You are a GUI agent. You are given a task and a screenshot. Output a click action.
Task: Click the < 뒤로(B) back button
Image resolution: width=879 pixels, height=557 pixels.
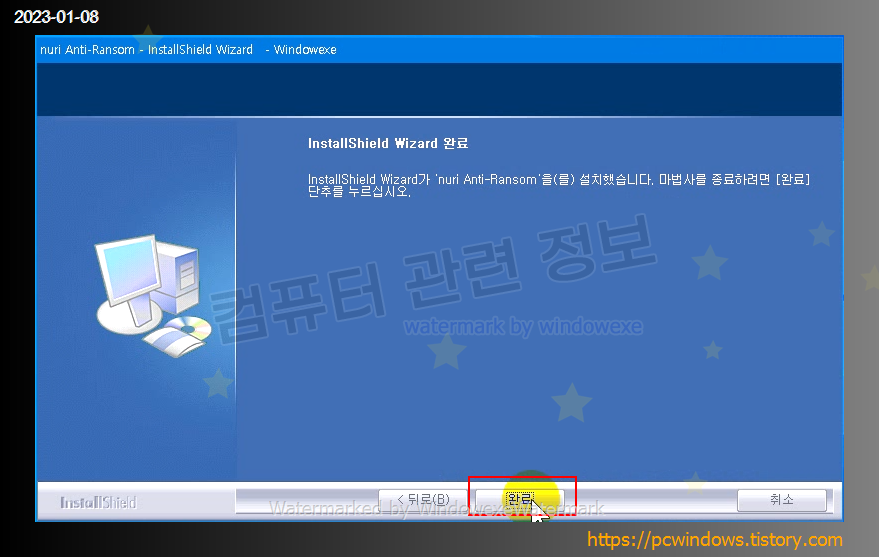click(x=423, y=500)
